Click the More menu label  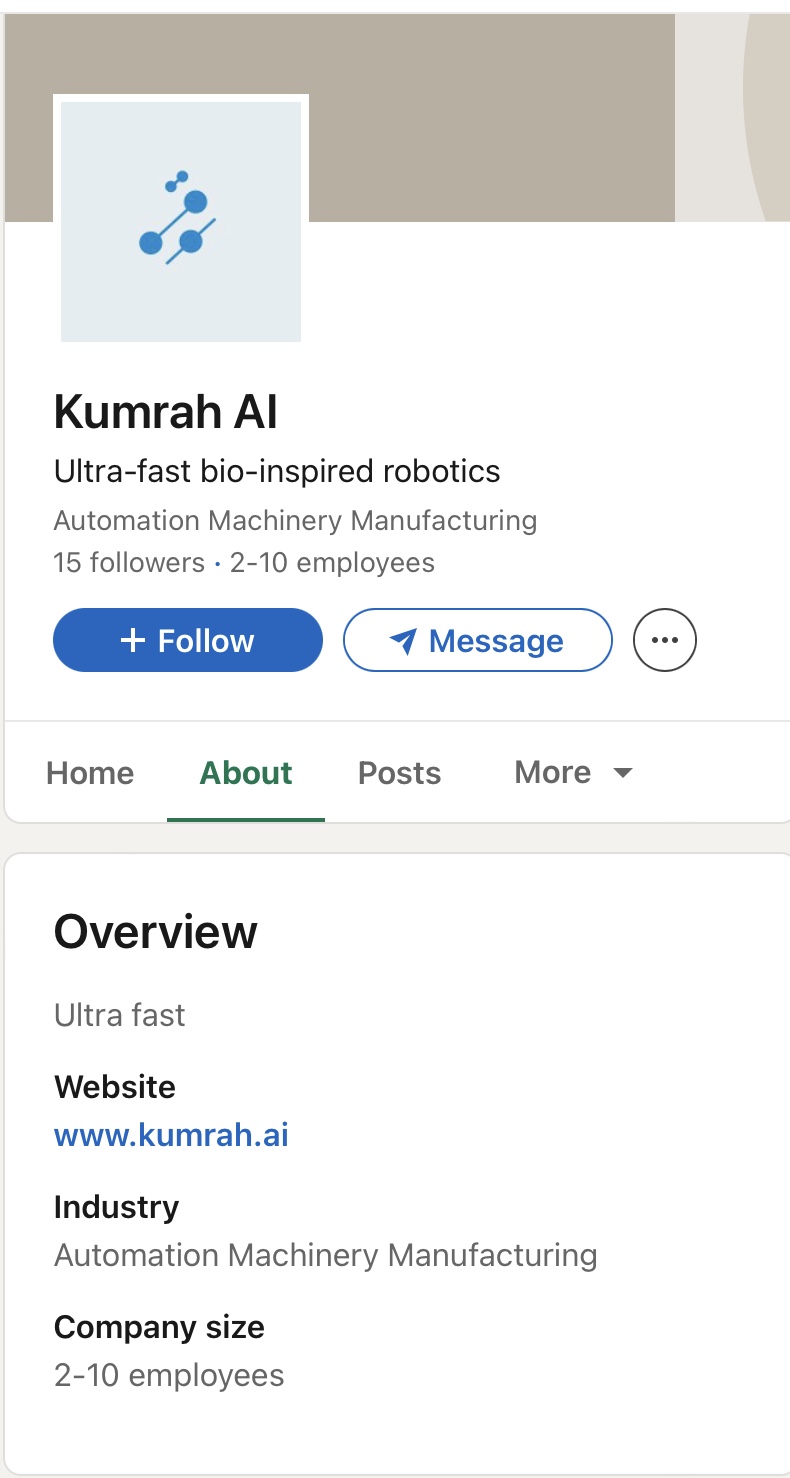pyautogui.click(x=553, y=773)
